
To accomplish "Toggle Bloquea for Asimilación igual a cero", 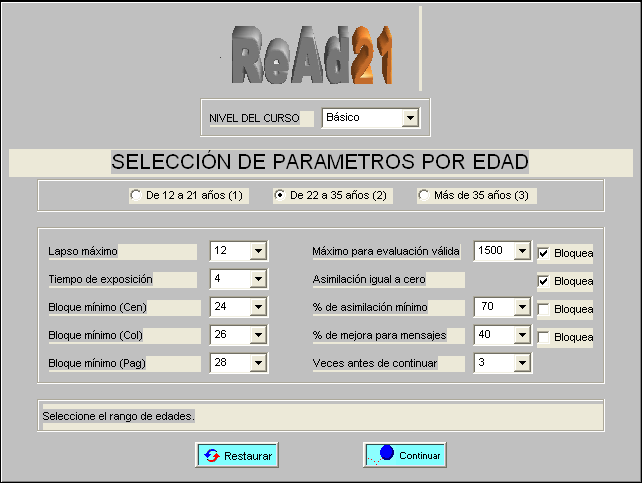I will (x=543, y=281).
